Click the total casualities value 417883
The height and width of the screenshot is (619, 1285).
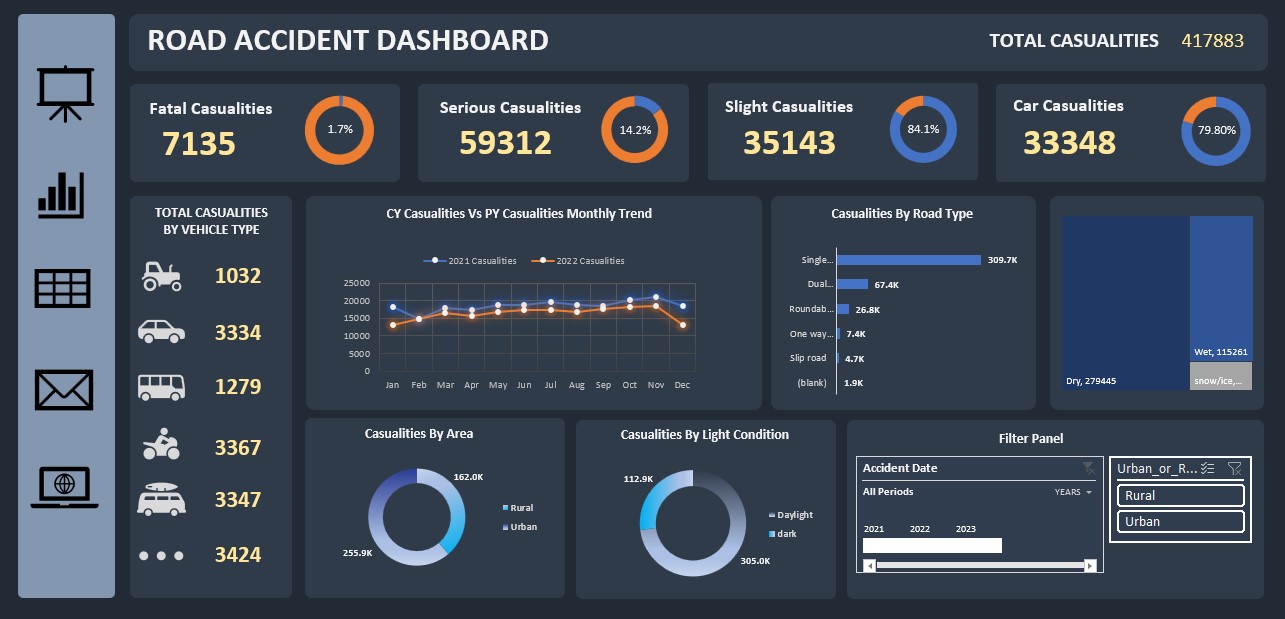pyautogui.click(x=1213, y=41)
